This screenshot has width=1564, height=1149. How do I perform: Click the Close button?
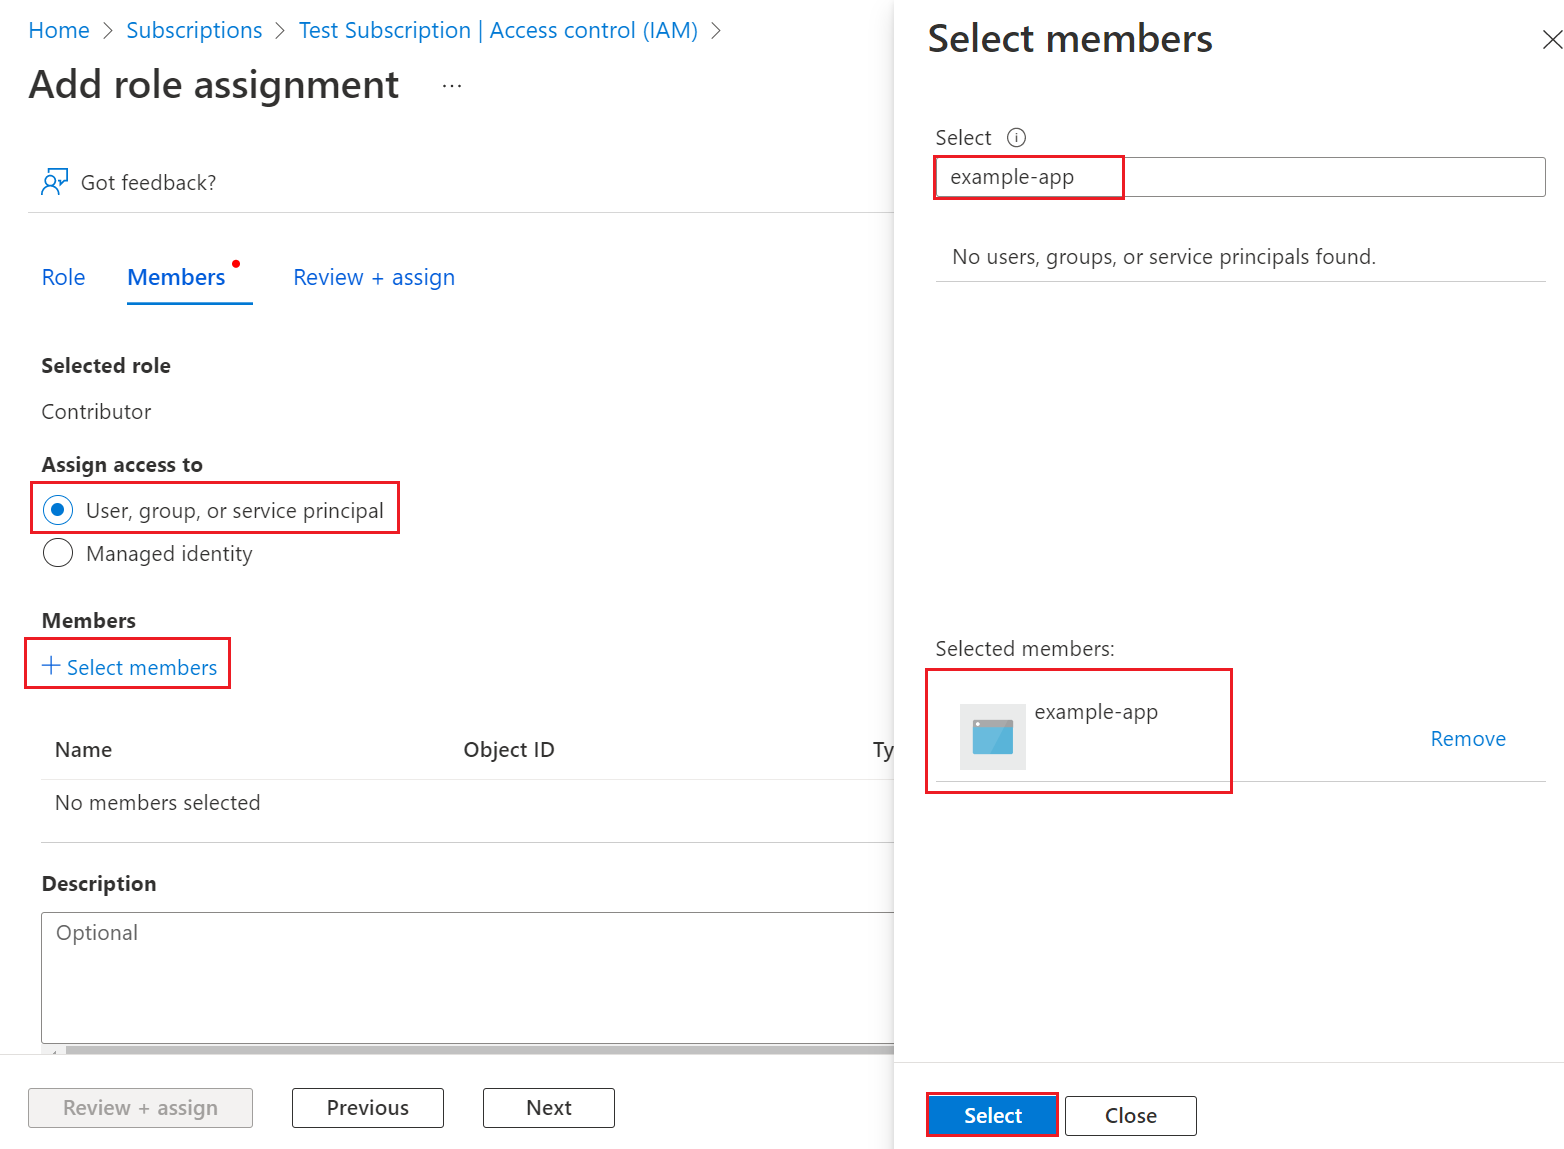(x=1130, y=1115)
